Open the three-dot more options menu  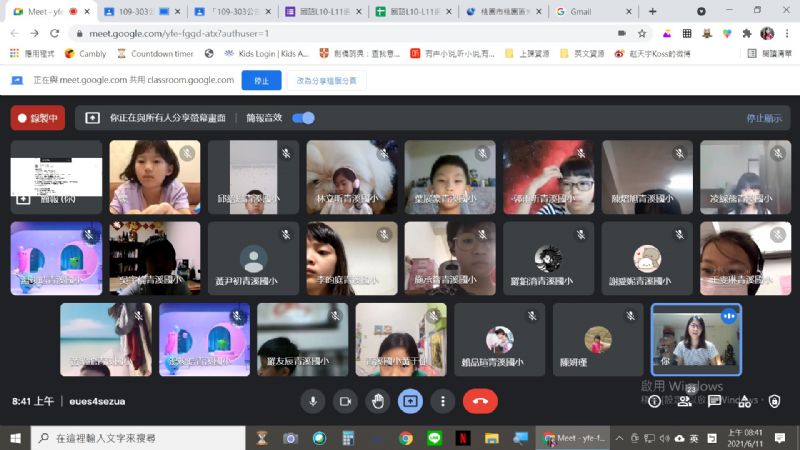click(x=442, y=401)
